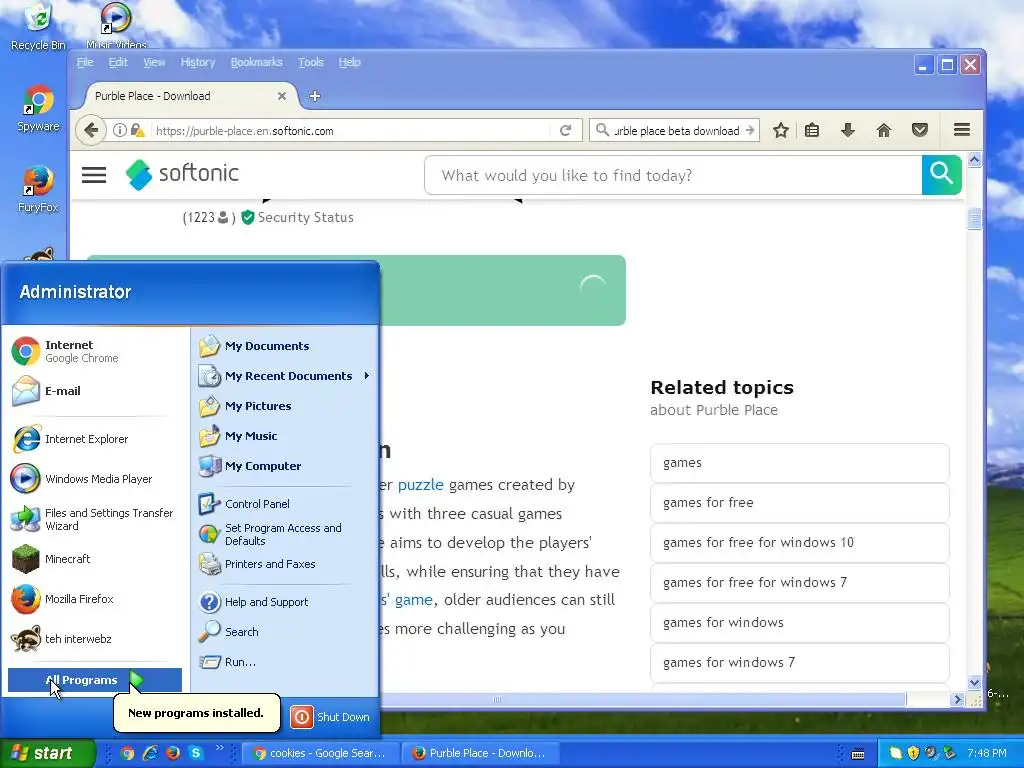Click the Firefox back arrow button
1024x768 pixels.
tap(91, 131)
